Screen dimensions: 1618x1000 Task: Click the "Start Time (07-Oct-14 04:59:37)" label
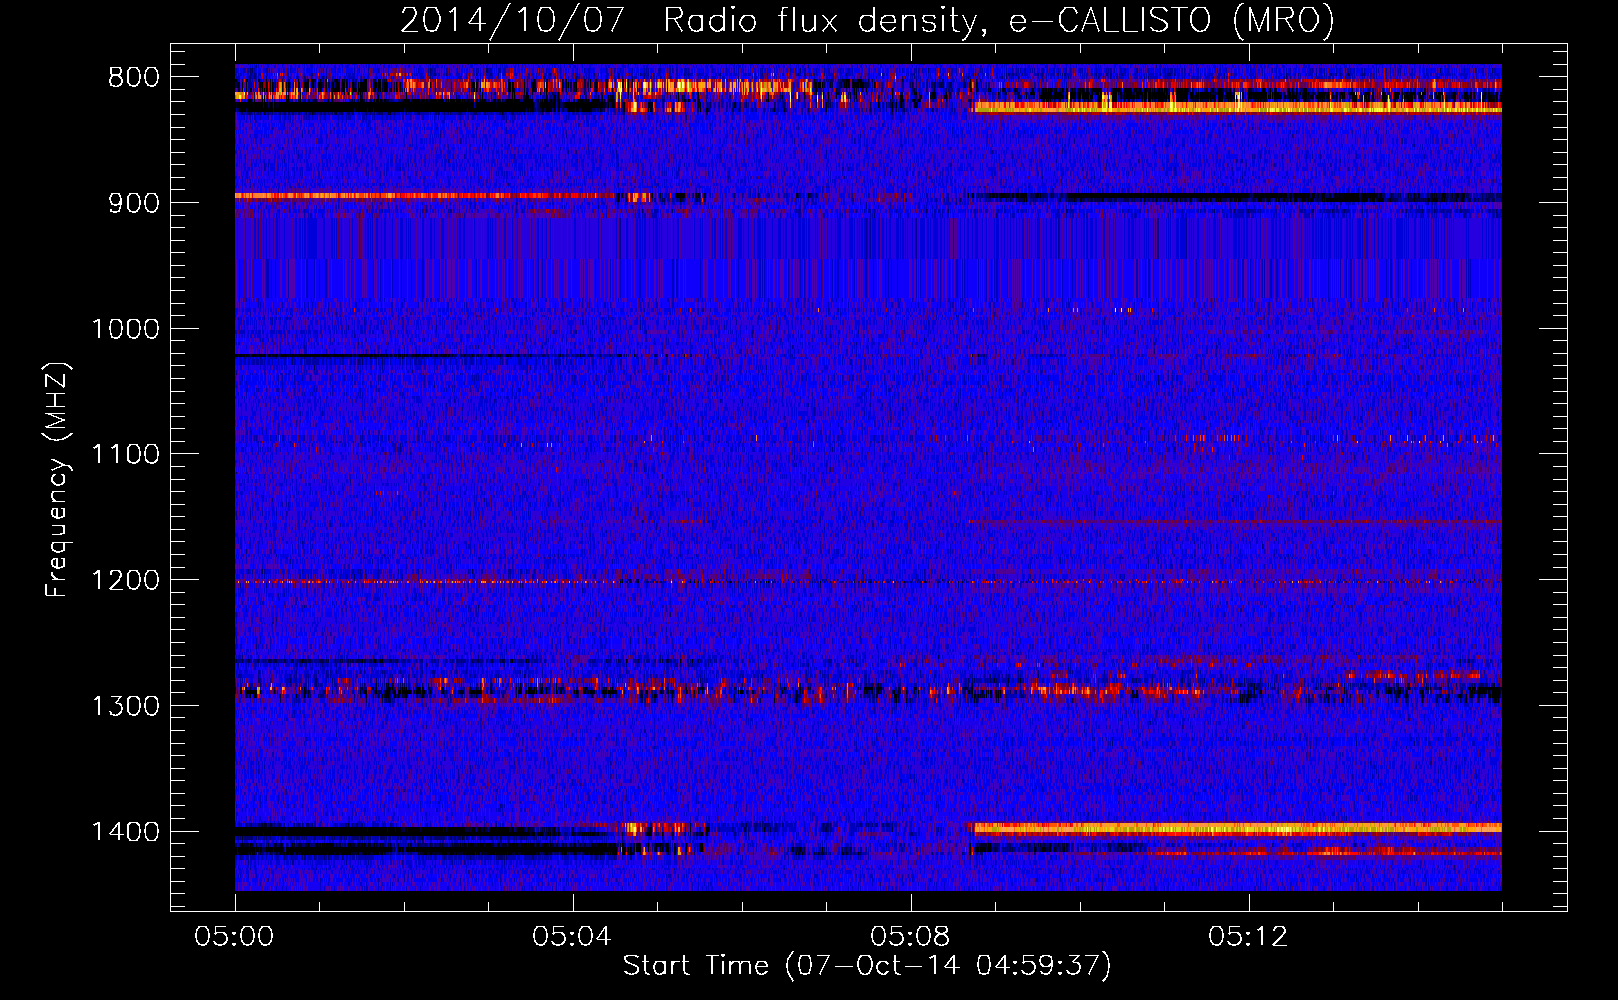point(867,966)
